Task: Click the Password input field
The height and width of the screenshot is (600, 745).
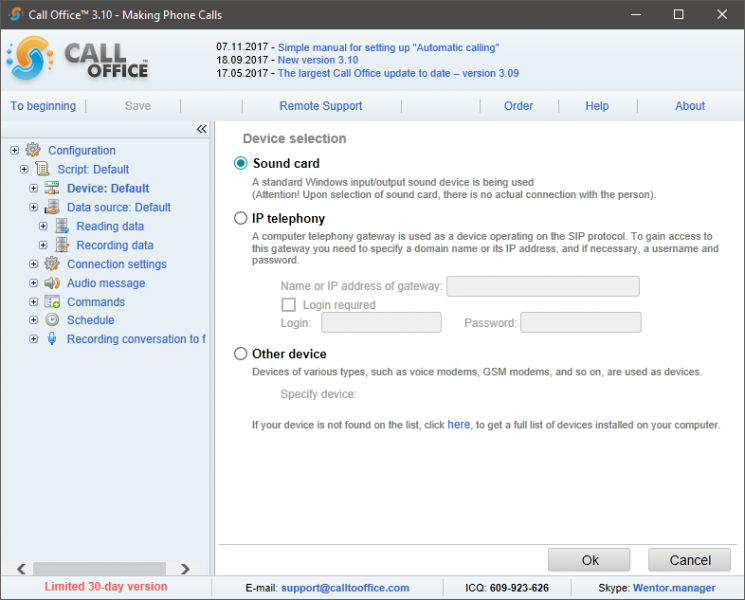Action: click(x=581, y=323)
